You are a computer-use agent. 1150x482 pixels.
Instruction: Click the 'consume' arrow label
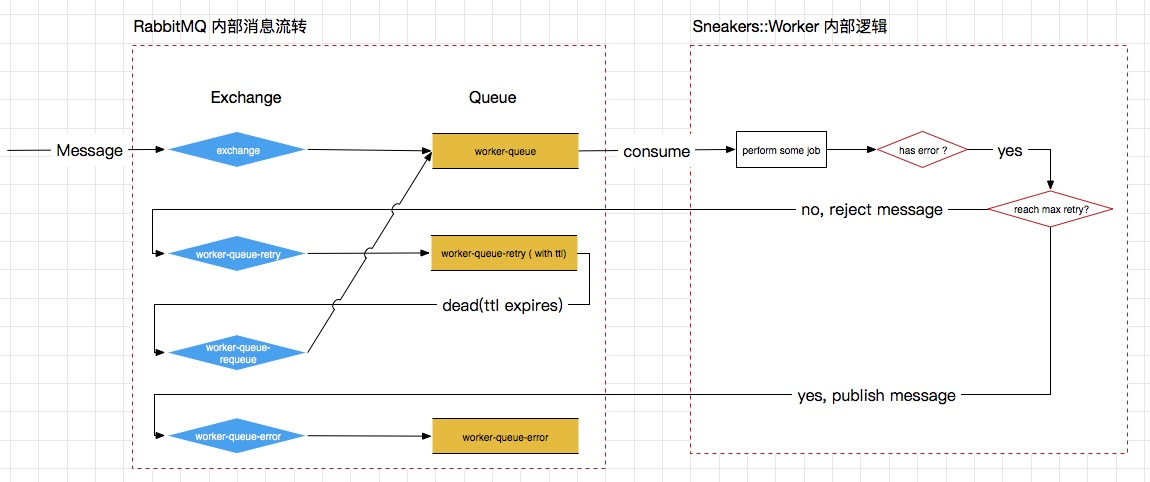coord(657,152)
